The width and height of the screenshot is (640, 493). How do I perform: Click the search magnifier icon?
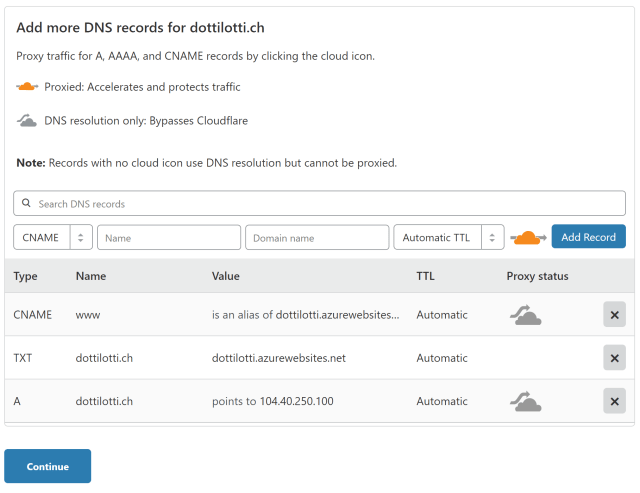click(x=27, y=204)
